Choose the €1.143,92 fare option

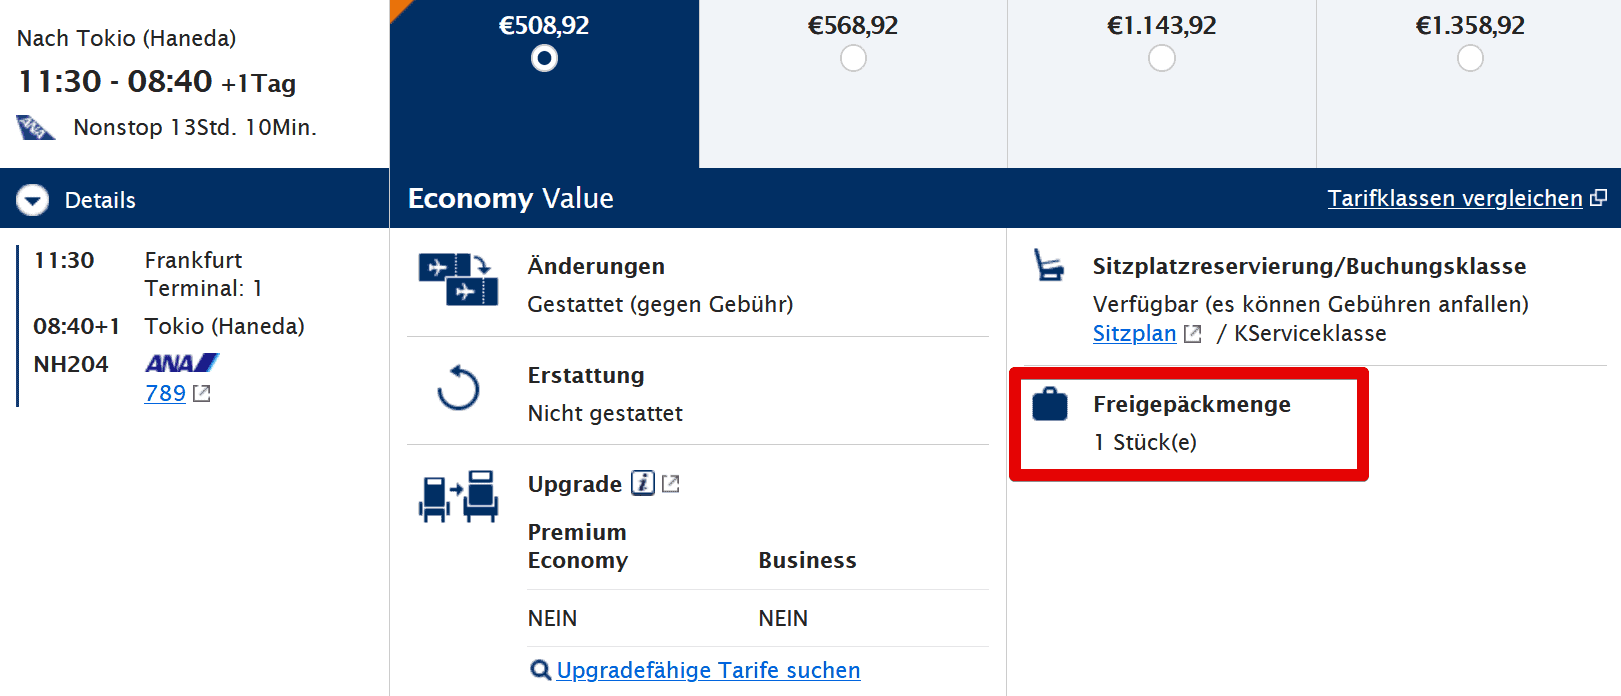click(x=1161, y=59)
